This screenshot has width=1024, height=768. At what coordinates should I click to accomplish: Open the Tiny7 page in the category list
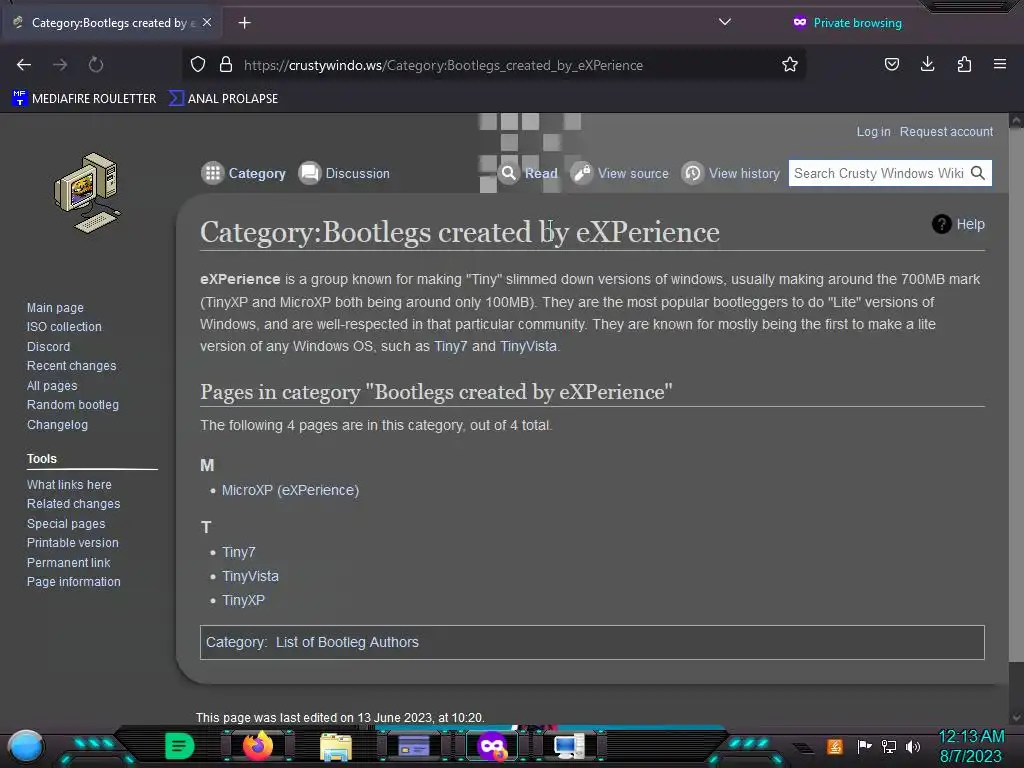238,552
